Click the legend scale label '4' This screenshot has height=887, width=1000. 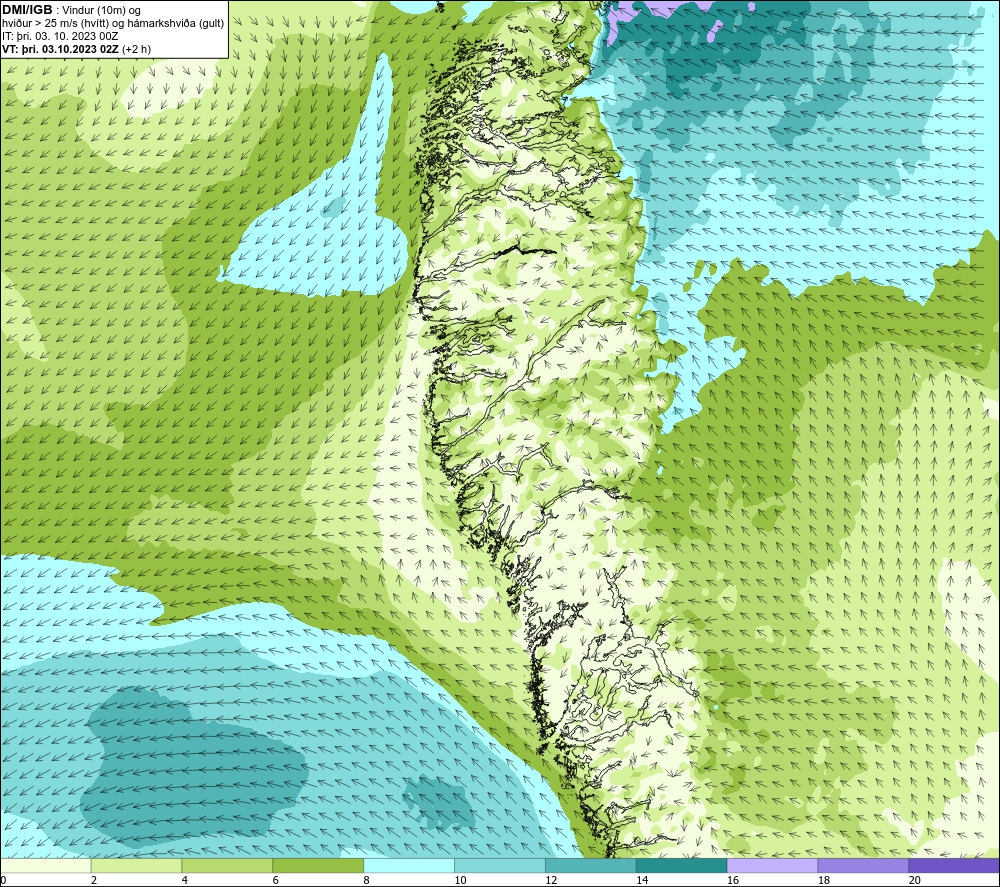point(185,880)
